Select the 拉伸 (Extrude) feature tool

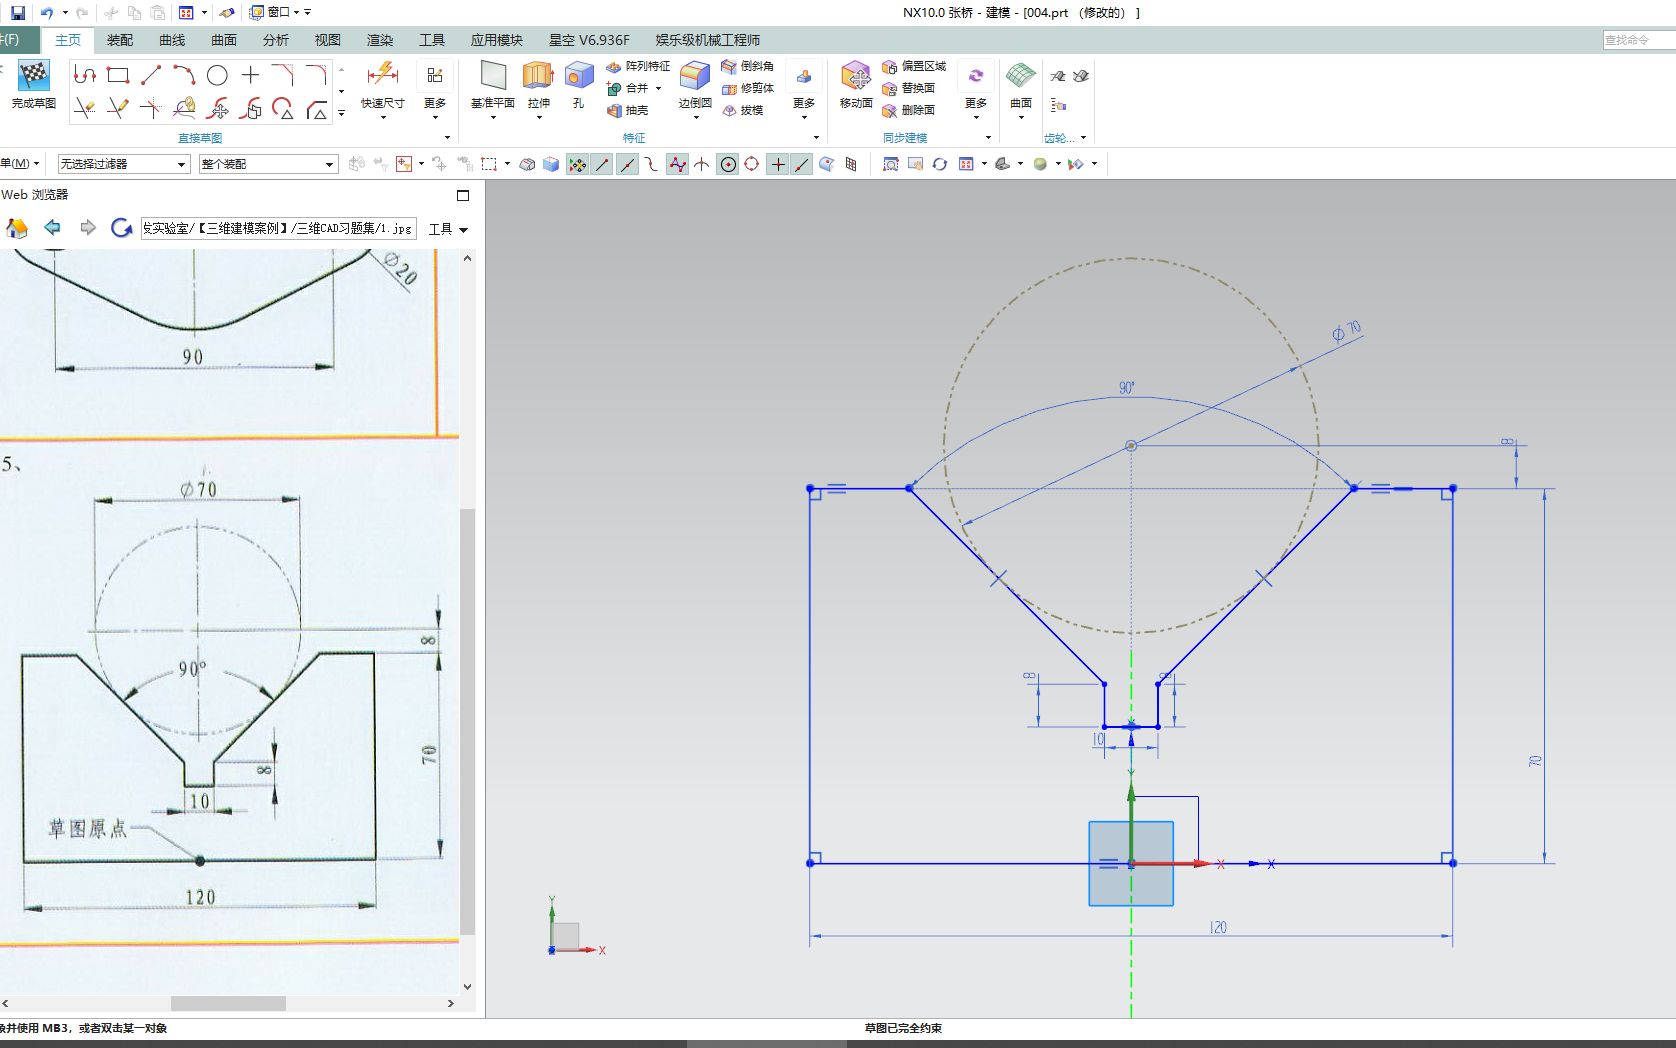pyautogui.click(x=536, y=80)
